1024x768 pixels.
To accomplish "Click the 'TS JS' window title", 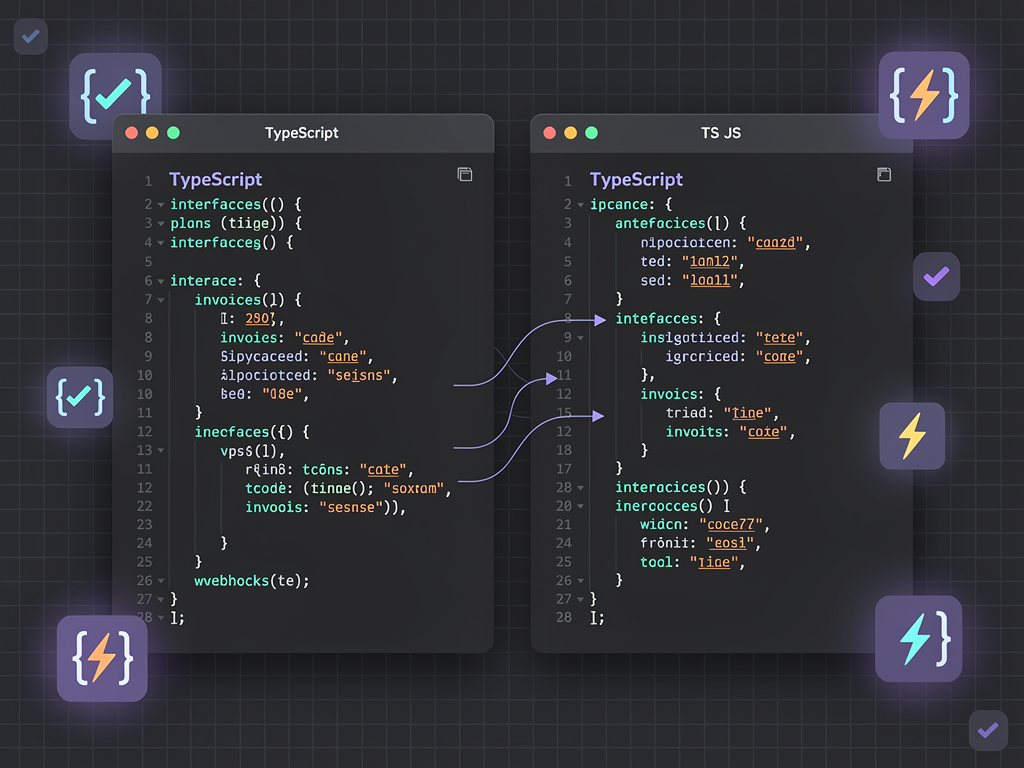I will point(721,133).
